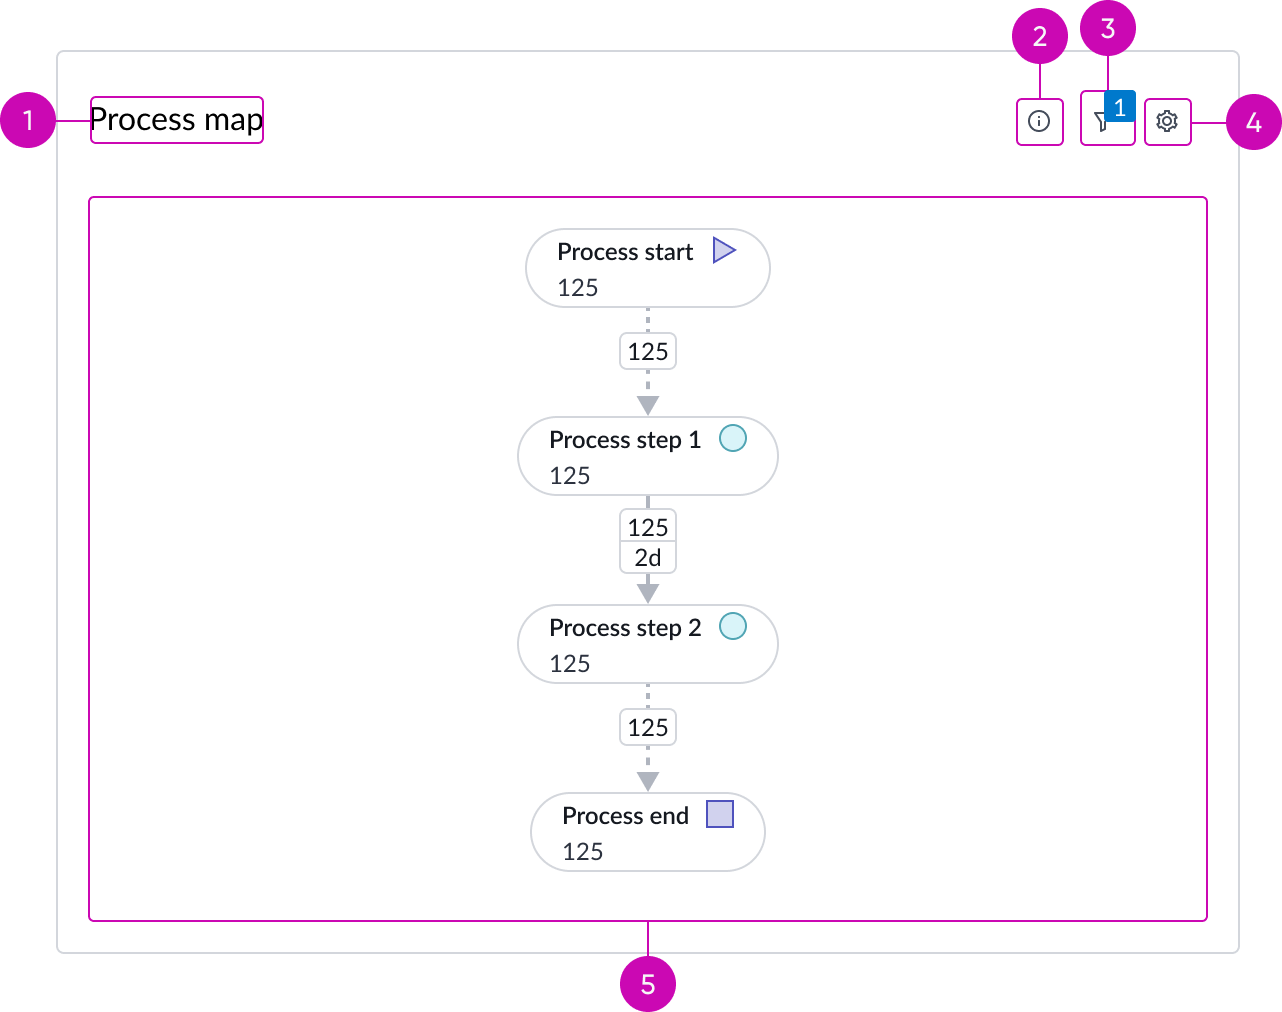Select the Process step 1 node label
The width and height of the screenshot is (1282, 1012).
pyautogui.click(x=625, y=440)
